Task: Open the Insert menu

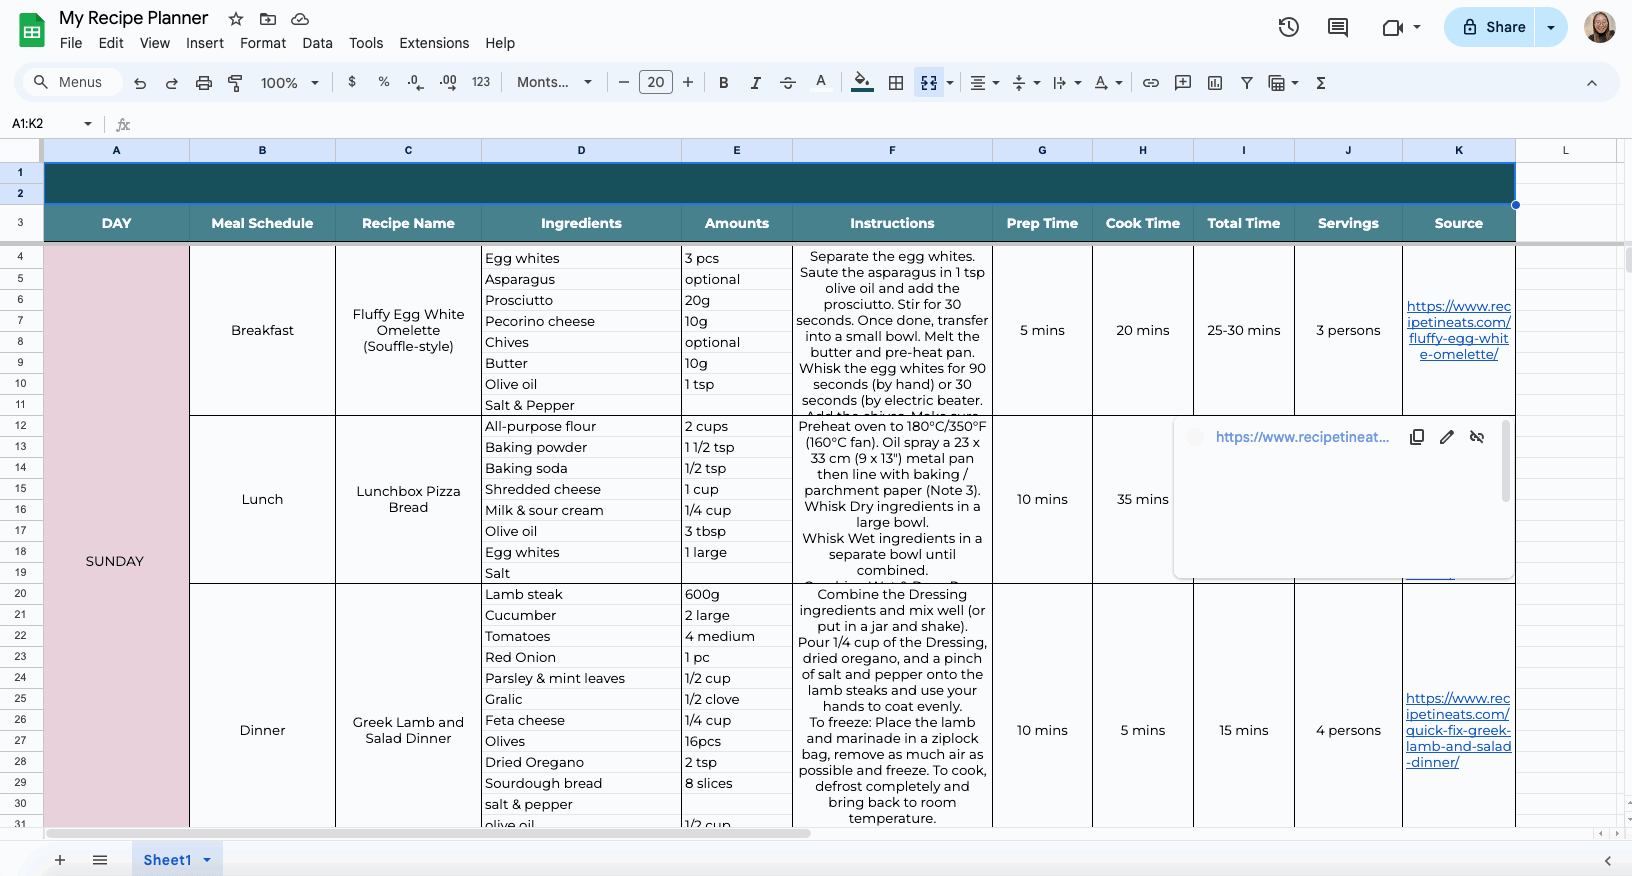Action: point(205,43)
